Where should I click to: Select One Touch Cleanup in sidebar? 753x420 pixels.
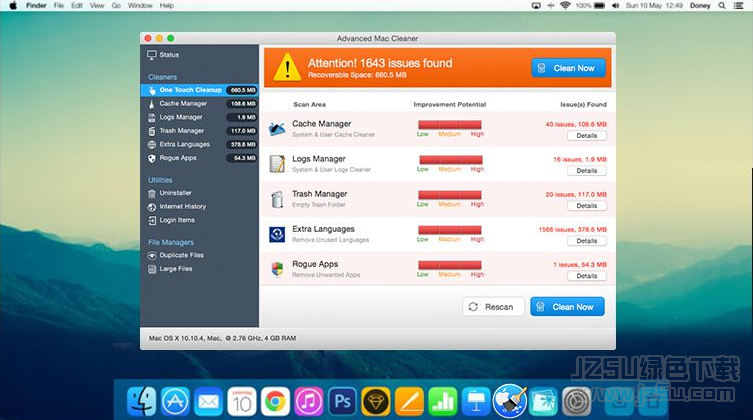(199, 90)
